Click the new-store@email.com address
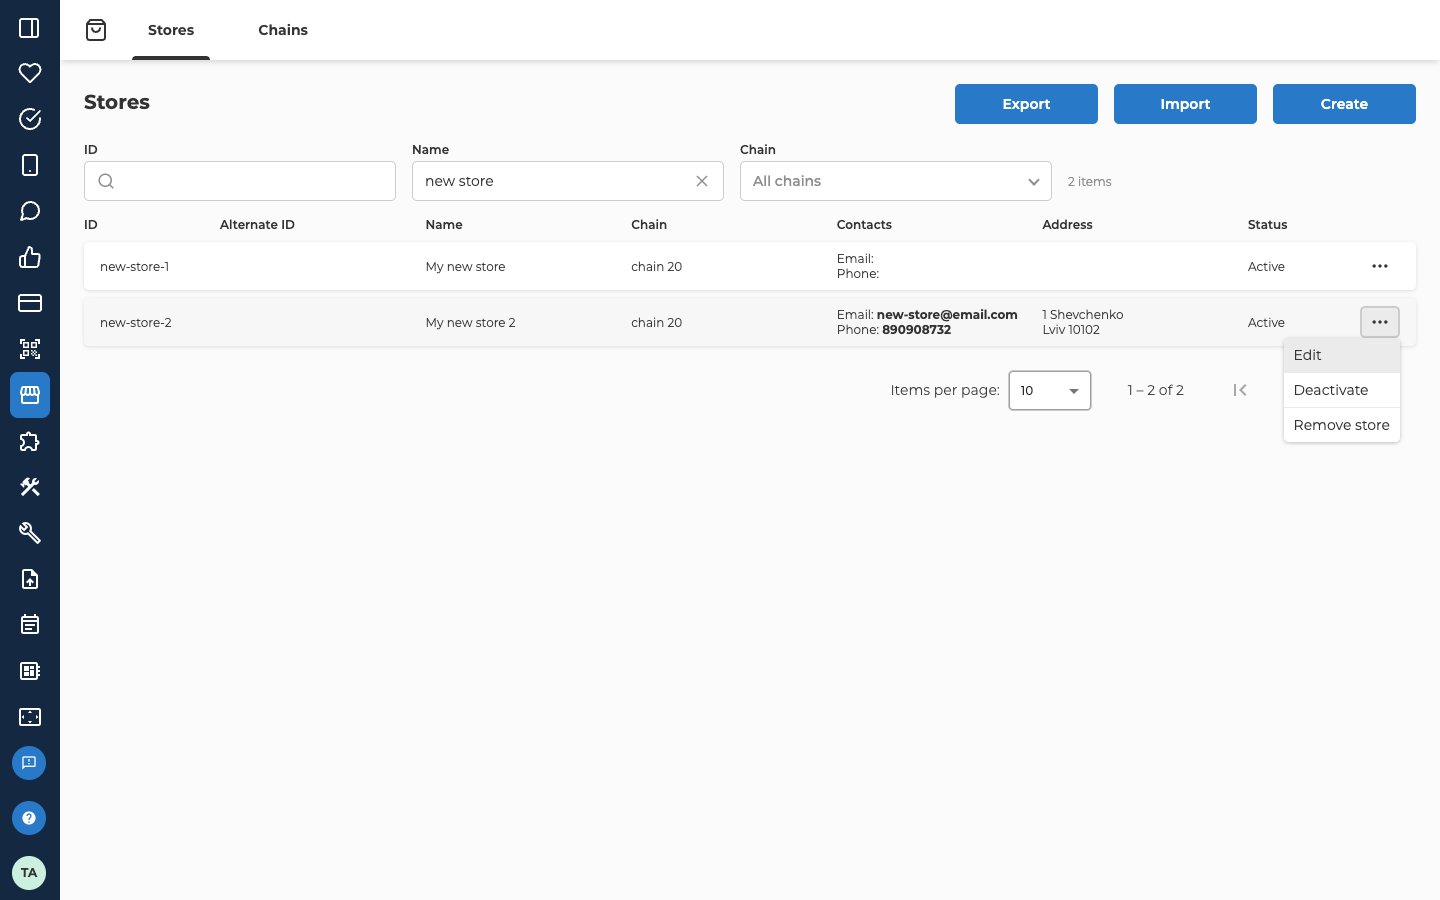 pyautogui.click(x=947, y=315)
